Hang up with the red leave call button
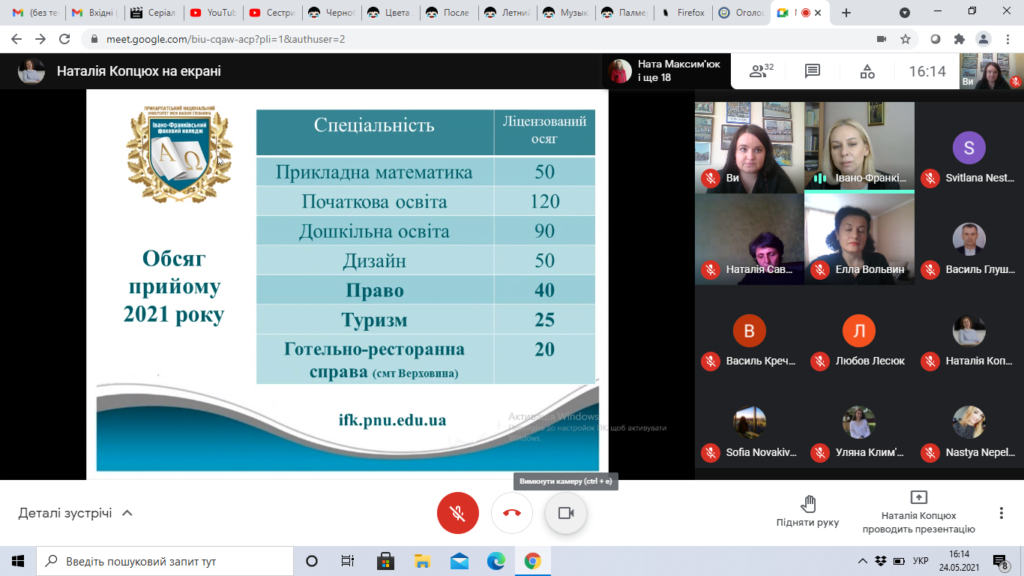 click(x=512, y=513)
